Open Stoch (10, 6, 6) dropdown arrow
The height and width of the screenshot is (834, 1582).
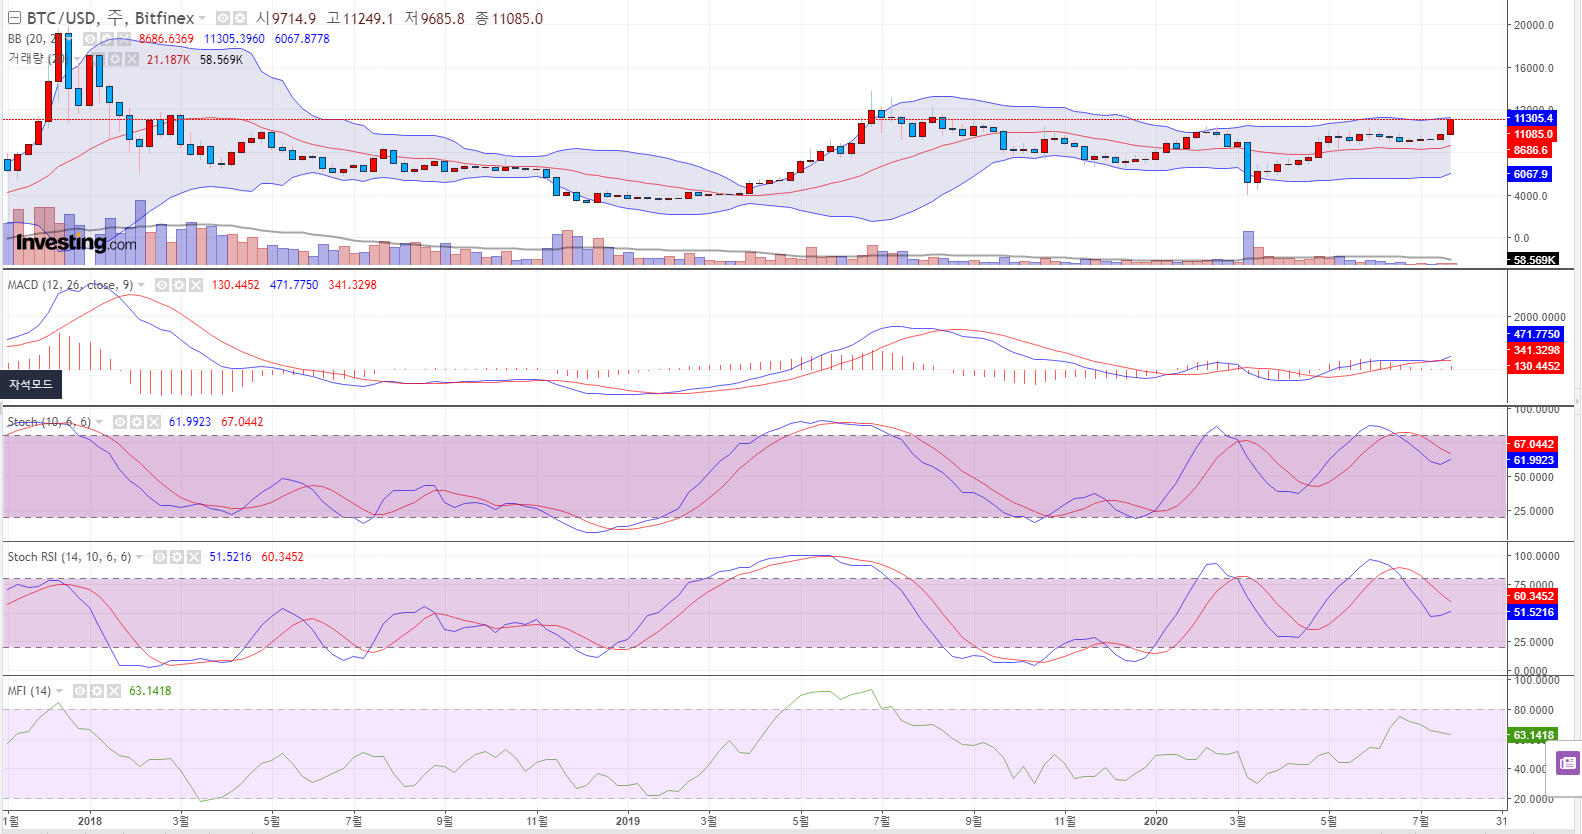tap(99, 422)
